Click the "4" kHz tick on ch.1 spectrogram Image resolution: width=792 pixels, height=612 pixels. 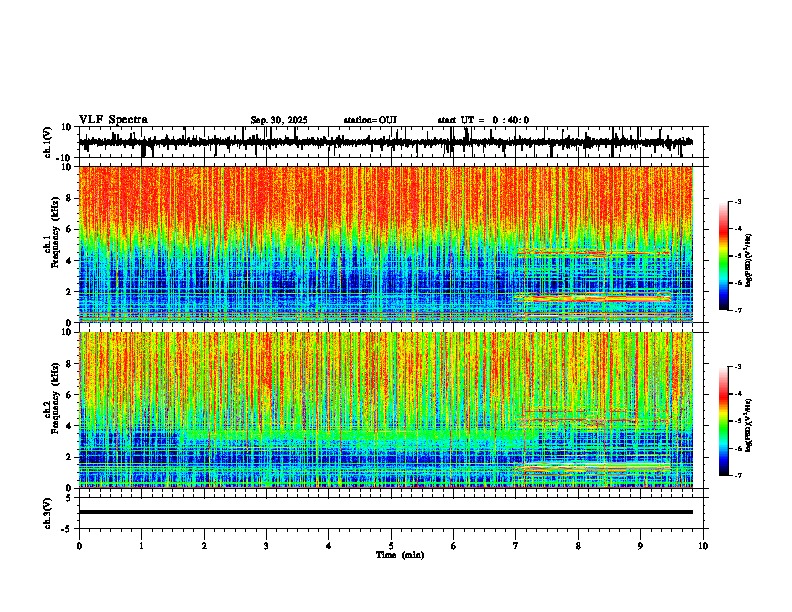pos(69,261)
